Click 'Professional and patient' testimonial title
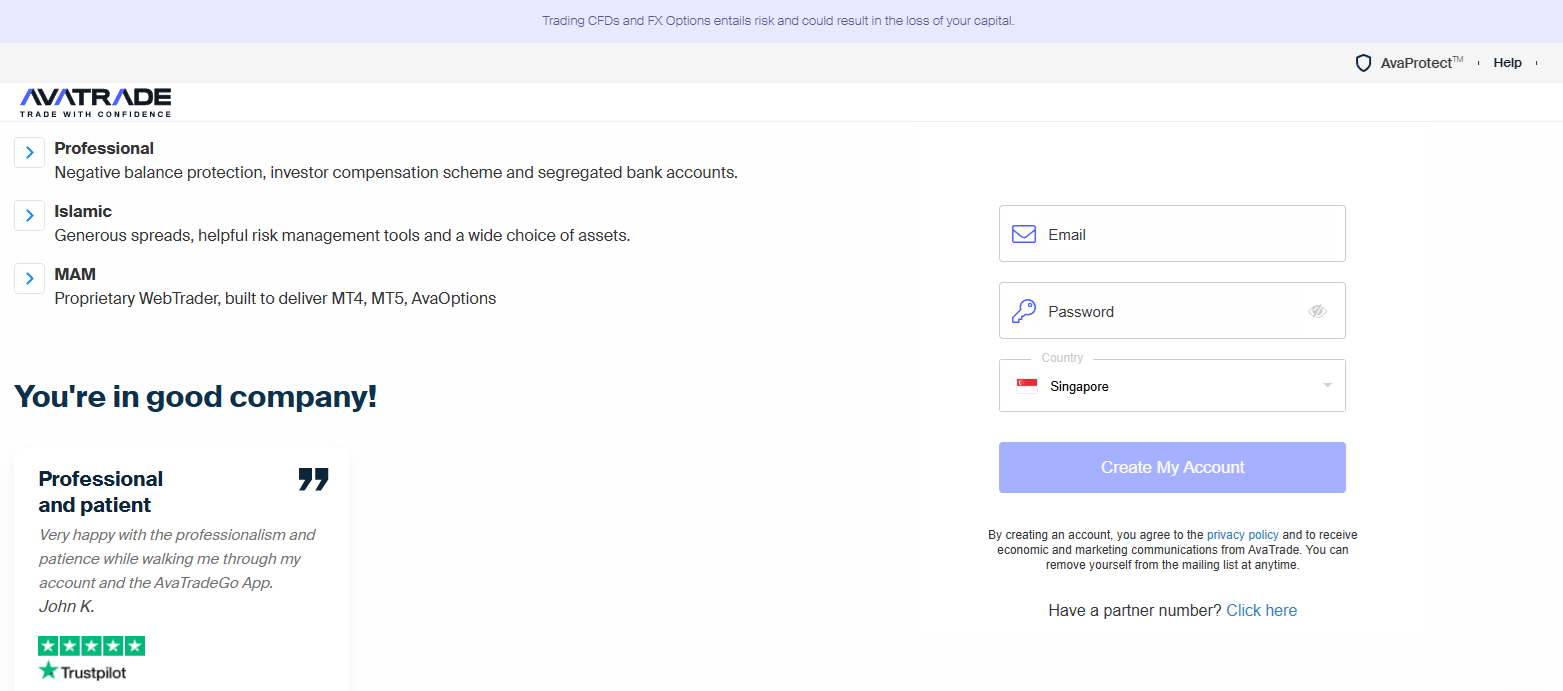The height and width of the screenshot is (691, 1563). (101, 492)
